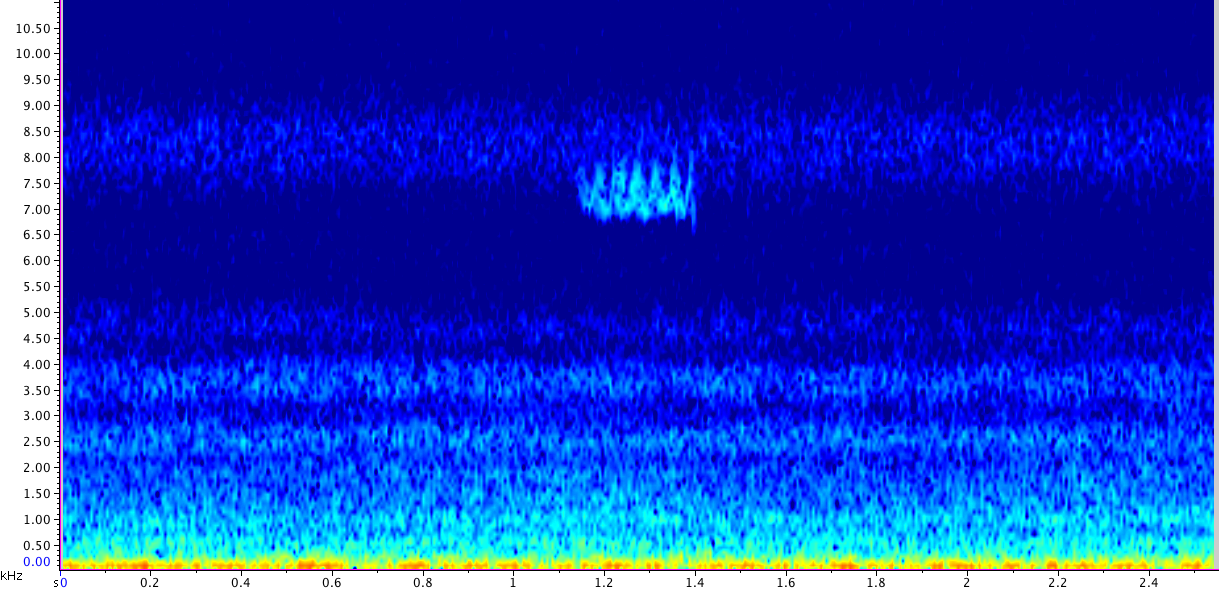The image size is (1219, 591).
Task: Click the 5.00 frequency axis label
Action: point(37,313)
